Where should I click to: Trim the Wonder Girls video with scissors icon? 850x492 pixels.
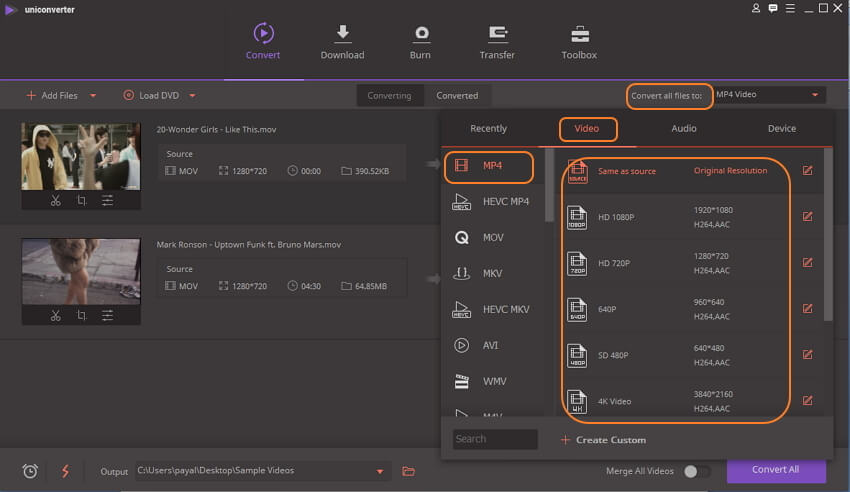55,200
